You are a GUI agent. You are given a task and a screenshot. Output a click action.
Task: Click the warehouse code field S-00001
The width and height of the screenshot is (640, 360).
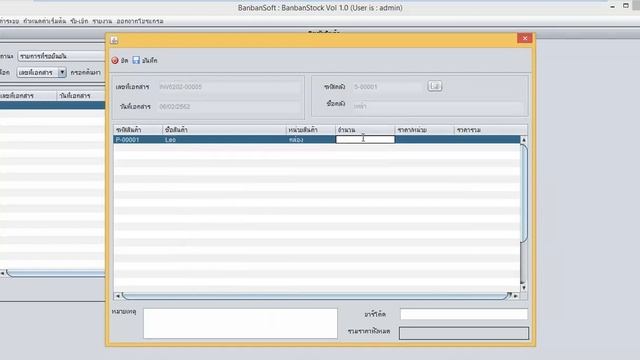pyautogui.click(x=388, y=87)
